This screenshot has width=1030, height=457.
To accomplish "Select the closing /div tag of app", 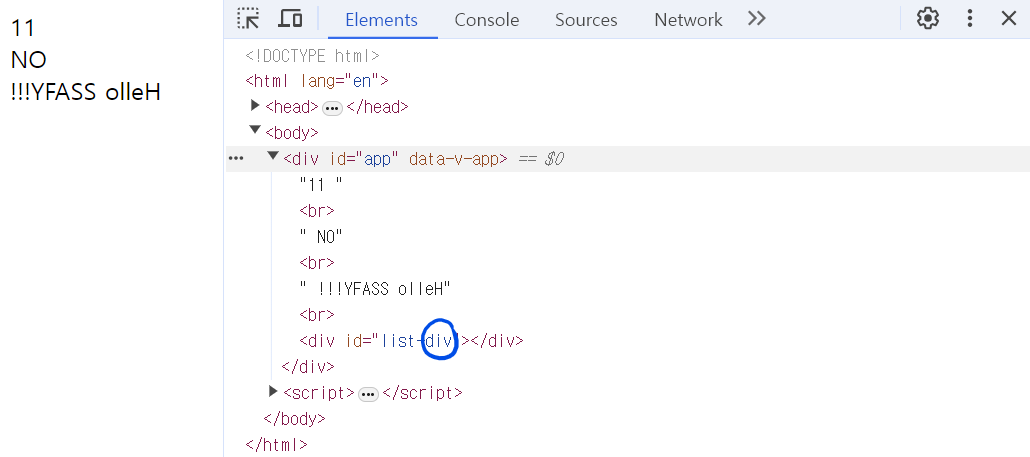I will coord(308,366).
